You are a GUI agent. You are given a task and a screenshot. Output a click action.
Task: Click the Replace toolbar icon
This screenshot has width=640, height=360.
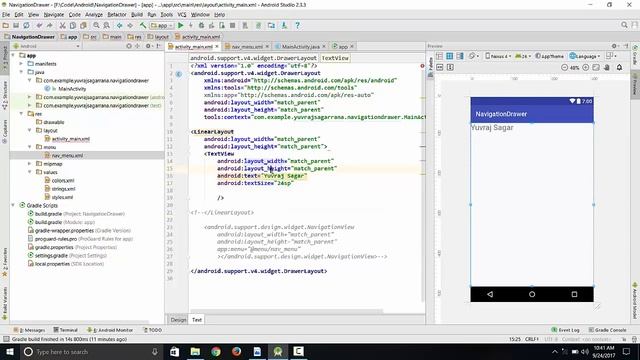coord(106,25)
